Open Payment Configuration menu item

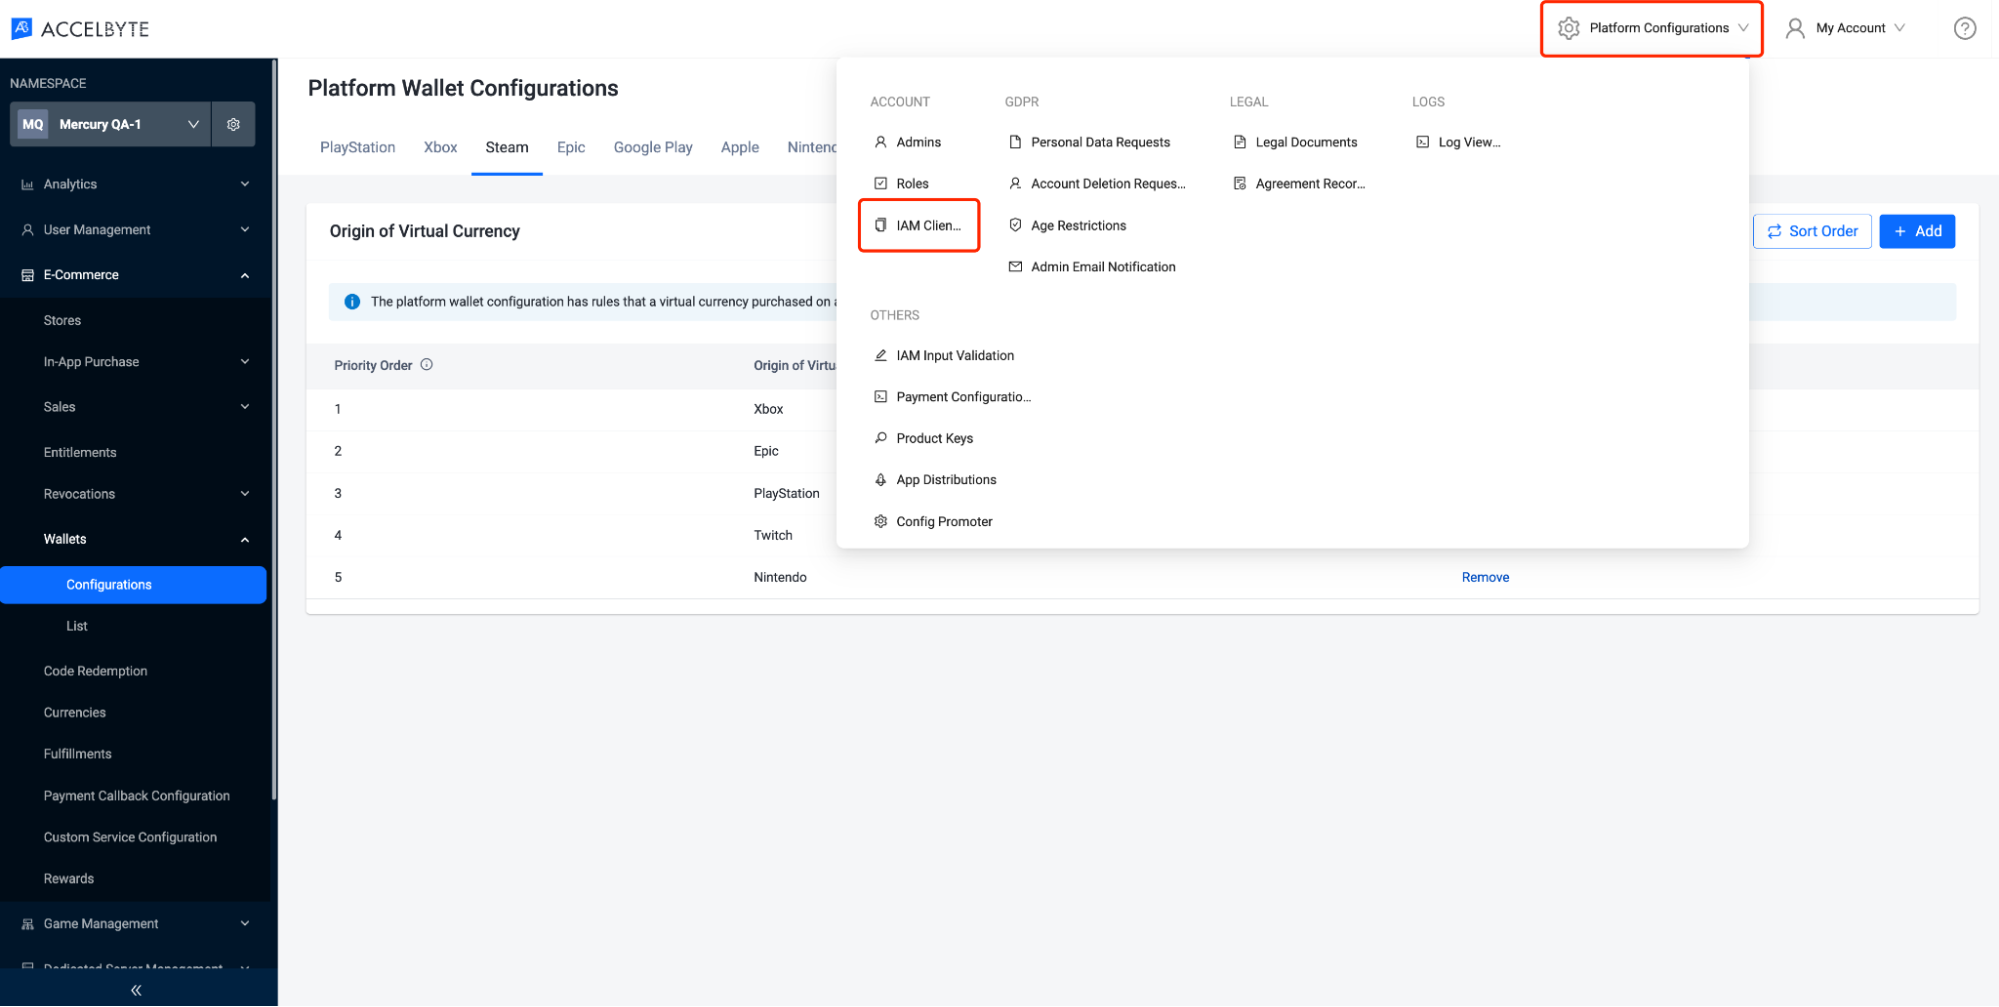pos(952,397)
